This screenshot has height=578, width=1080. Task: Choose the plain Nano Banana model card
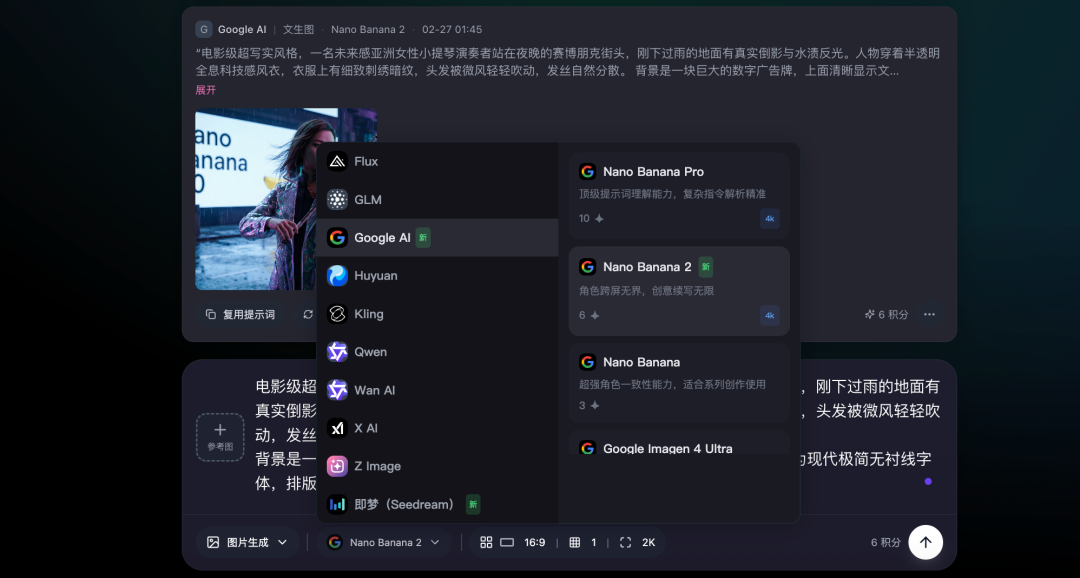(678, 383)
